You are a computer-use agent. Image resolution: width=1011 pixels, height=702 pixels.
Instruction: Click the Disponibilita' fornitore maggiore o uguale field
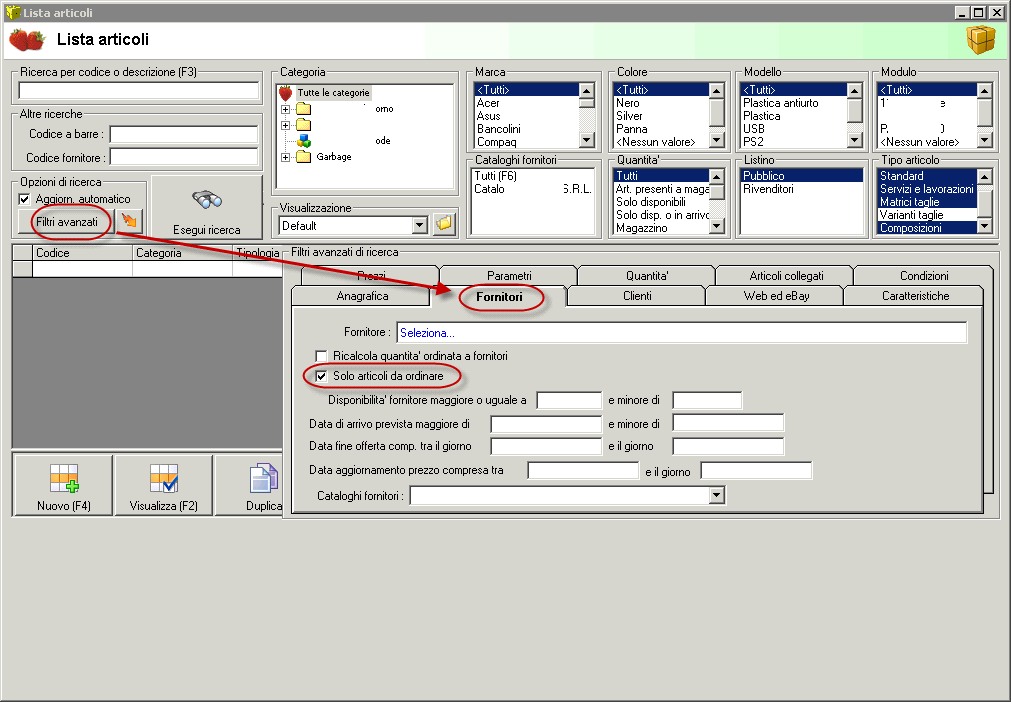tap(569, 400)
